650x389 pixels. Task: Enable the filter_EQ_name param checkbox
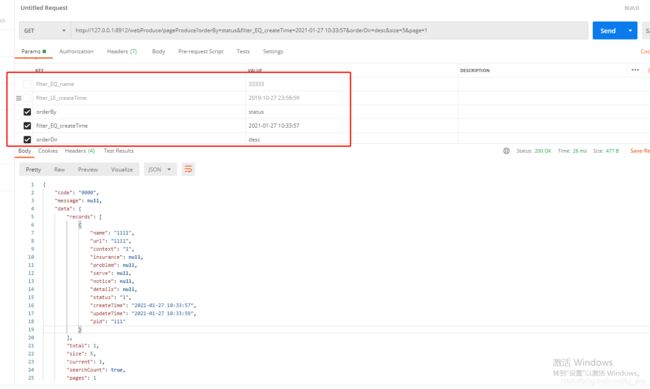point(27,84)
